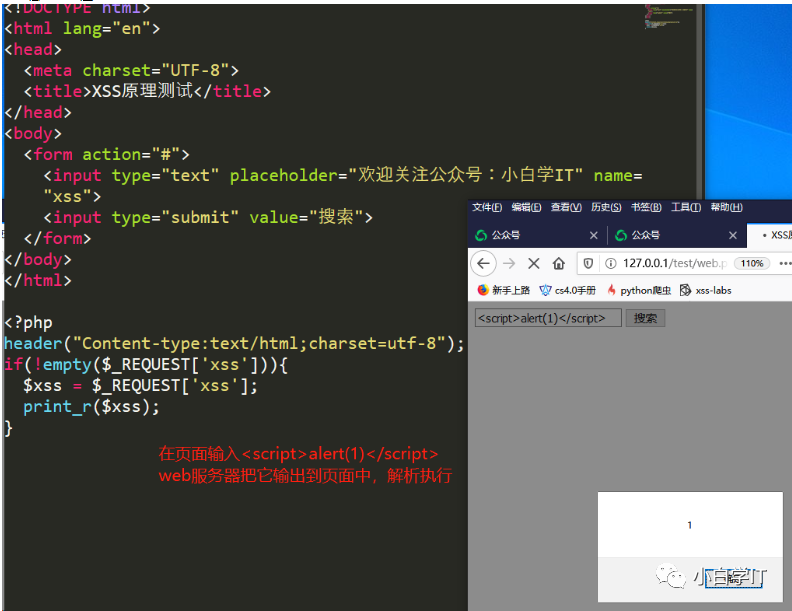Image resolution: width=792 pixels, height=611 pixels.
Task: Click the <meta charset="UTF-8"> line
Action: coord(131,70)
